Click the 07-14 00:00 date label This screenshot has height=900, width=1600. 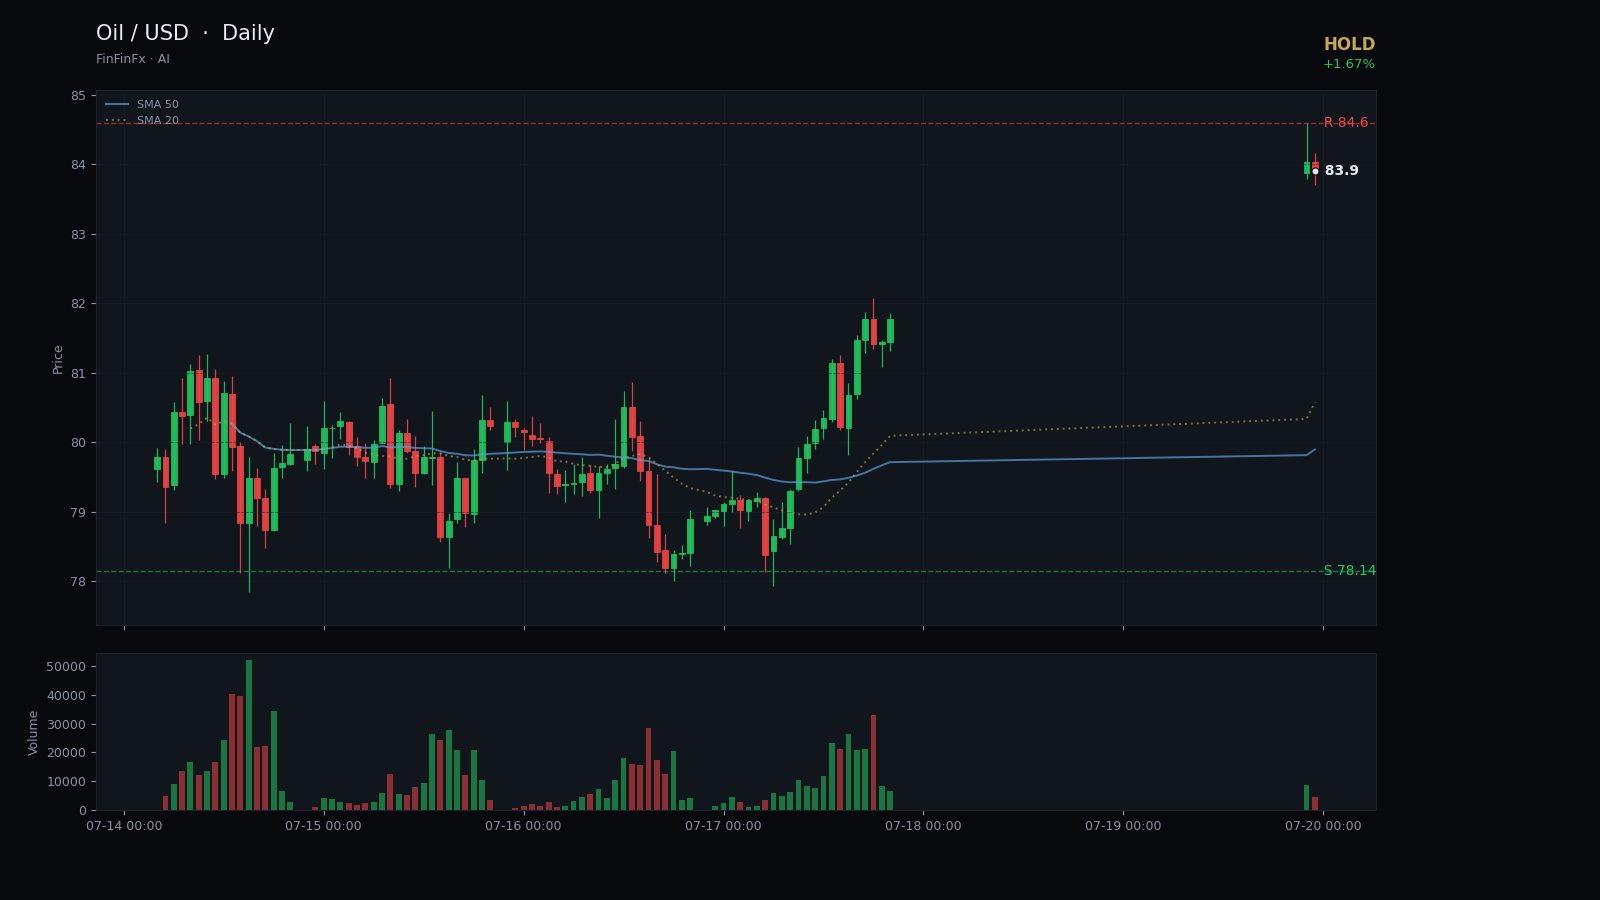click(124, 826)
